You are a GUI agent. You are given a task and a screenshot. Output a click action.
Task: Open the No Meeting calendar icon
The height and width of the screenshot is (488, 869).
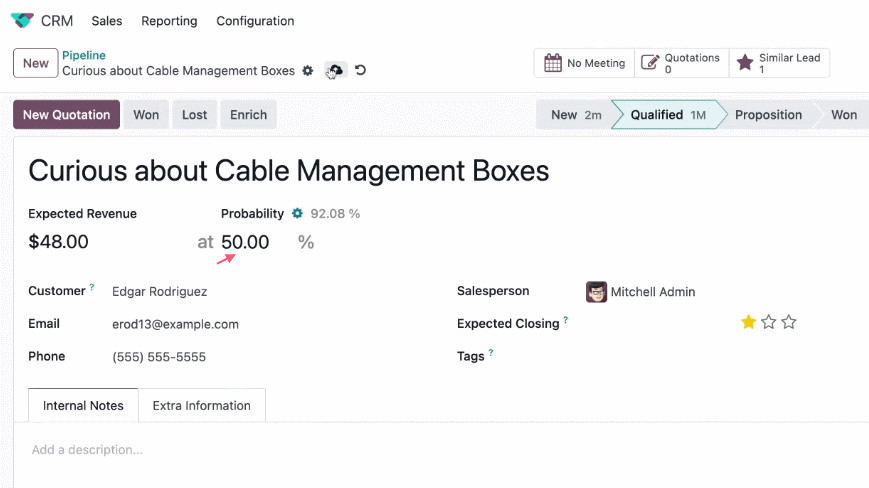tap(553, 63)
